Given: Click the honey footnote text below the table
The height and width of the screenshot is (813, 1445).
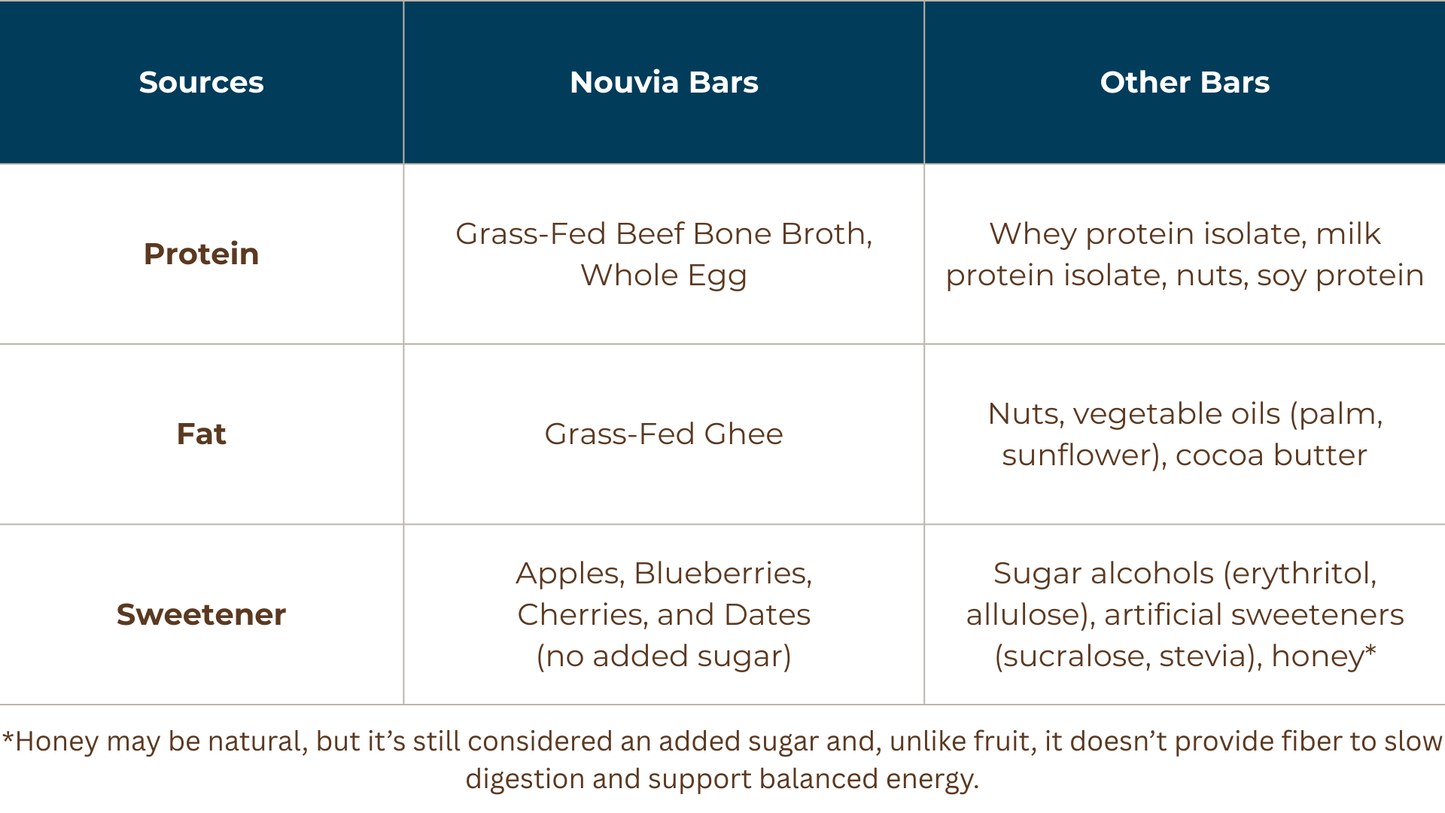Looking at the screenshot, I should [722, 759].
